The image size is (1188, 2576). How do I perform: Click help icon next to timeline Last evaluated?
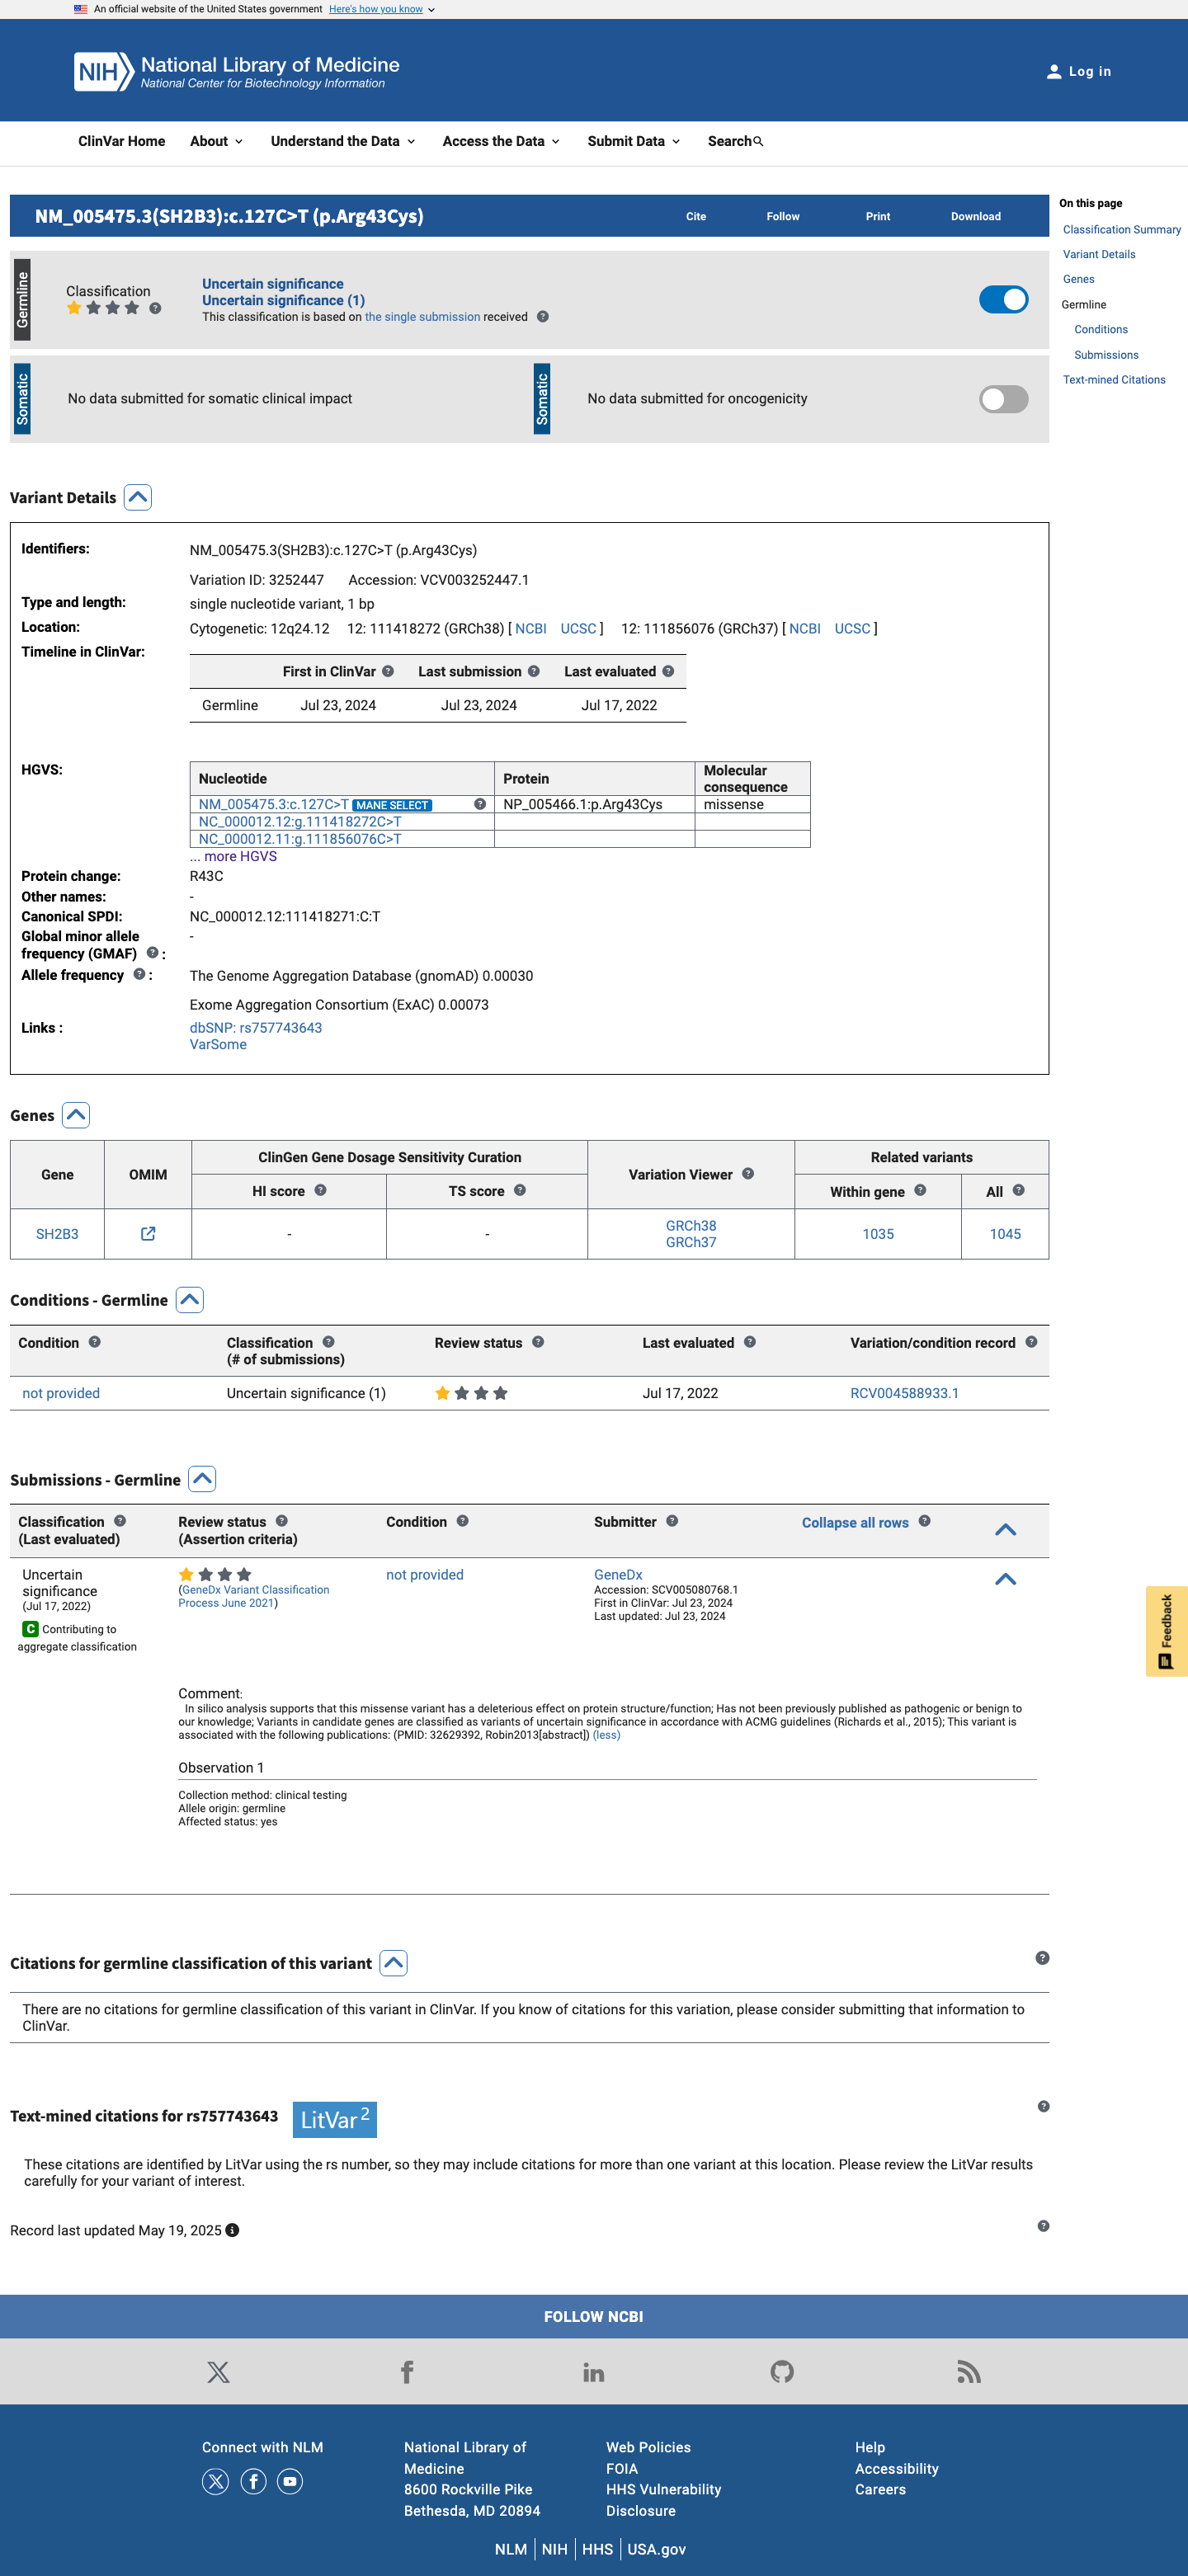click(x=668, y=671)
